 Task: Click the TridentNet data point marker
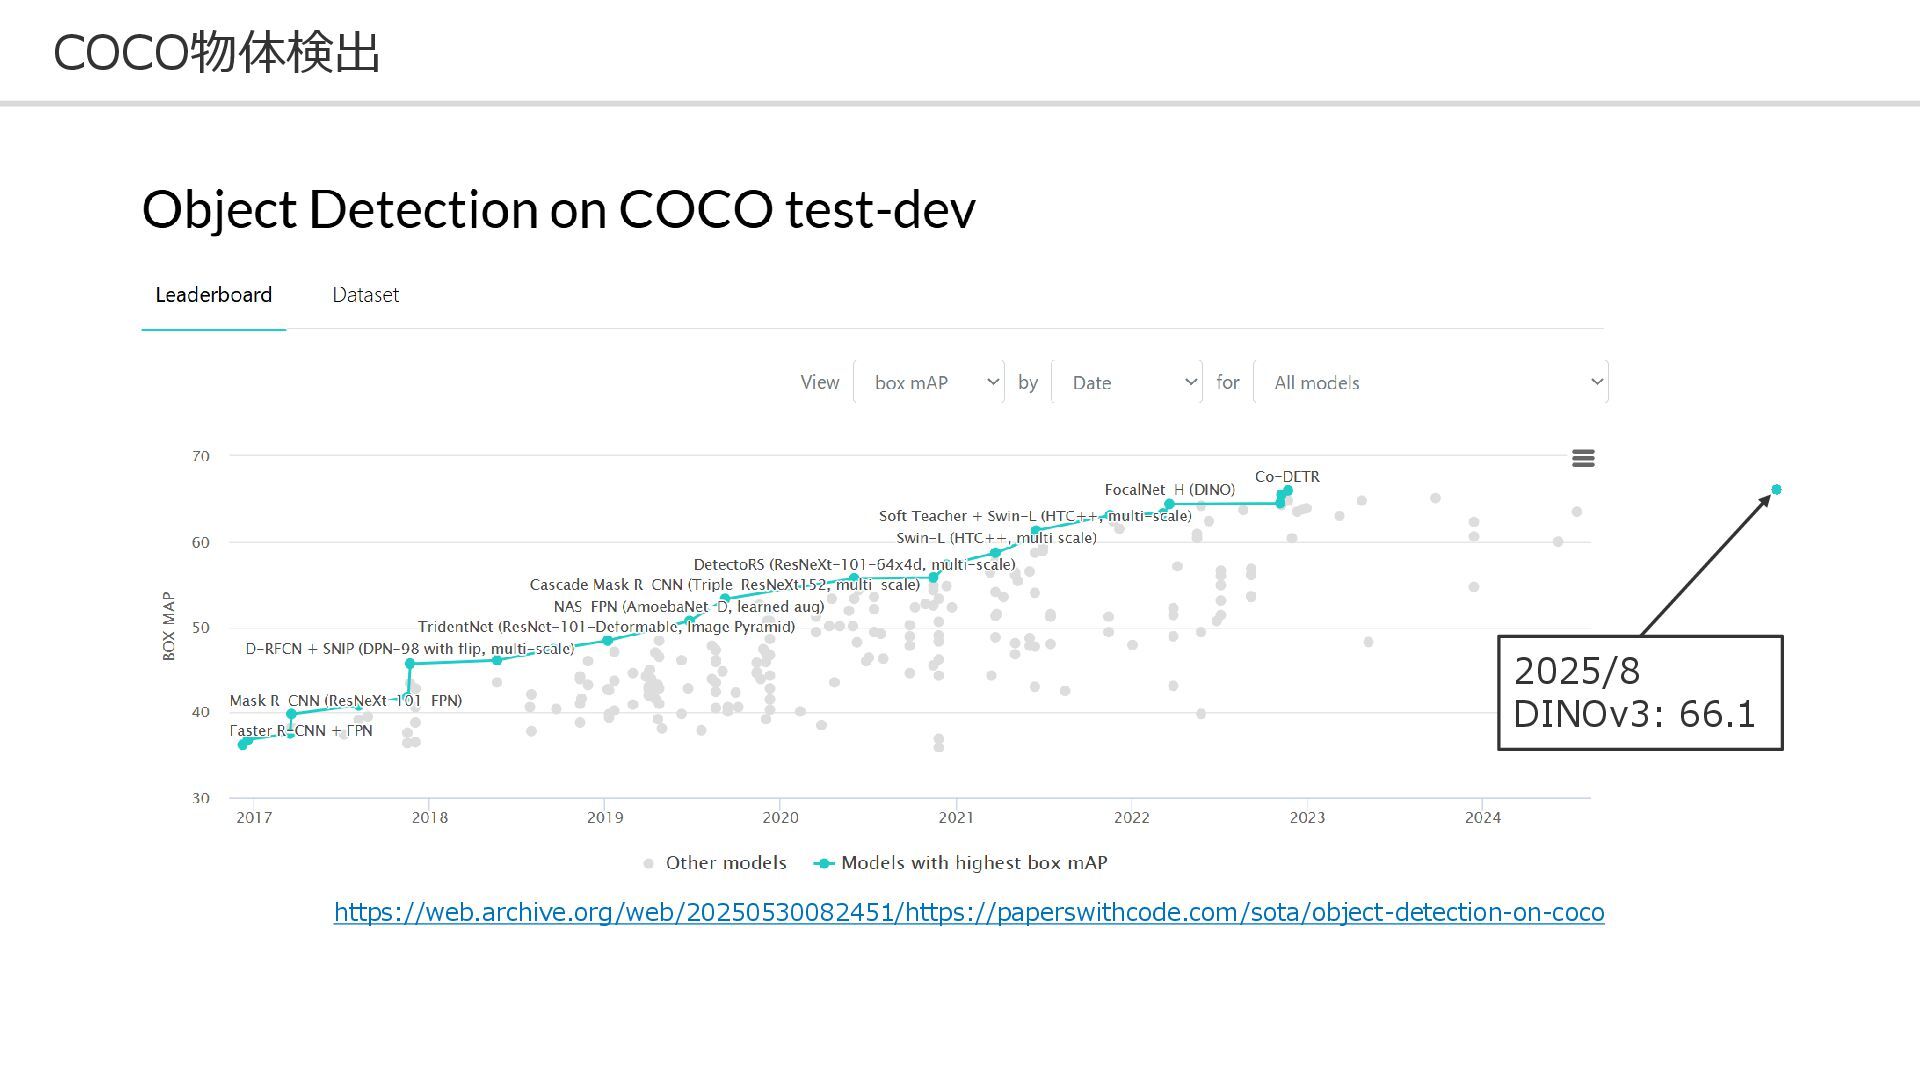(607, 641)
